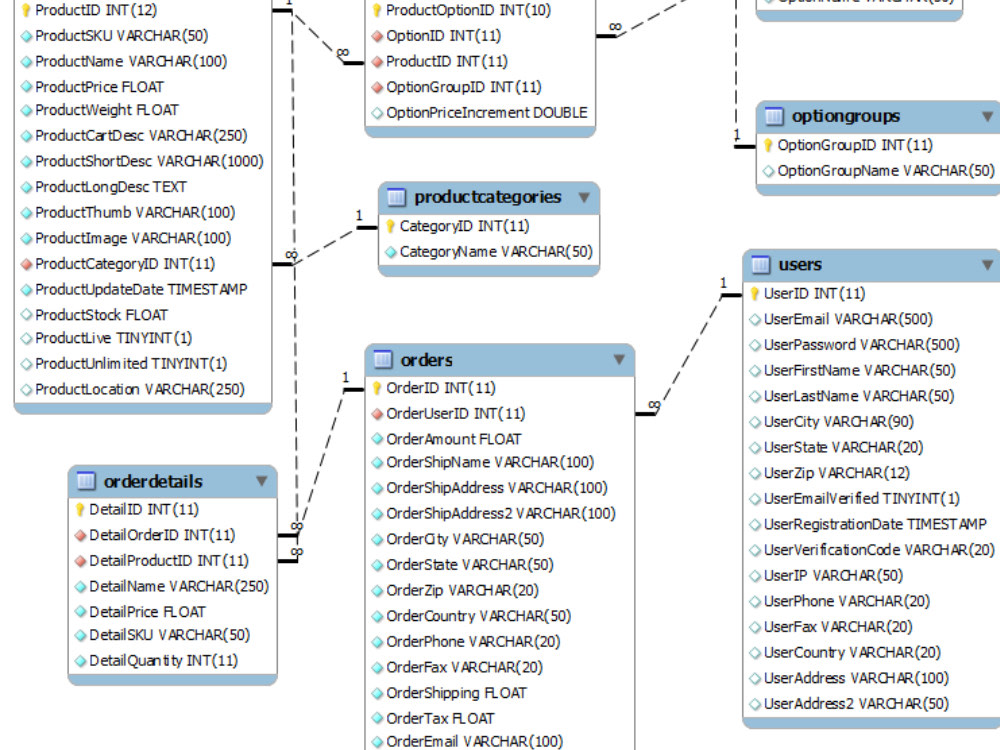Select the optiongroups table title
1000x750 pixels.
pos(846,117)
